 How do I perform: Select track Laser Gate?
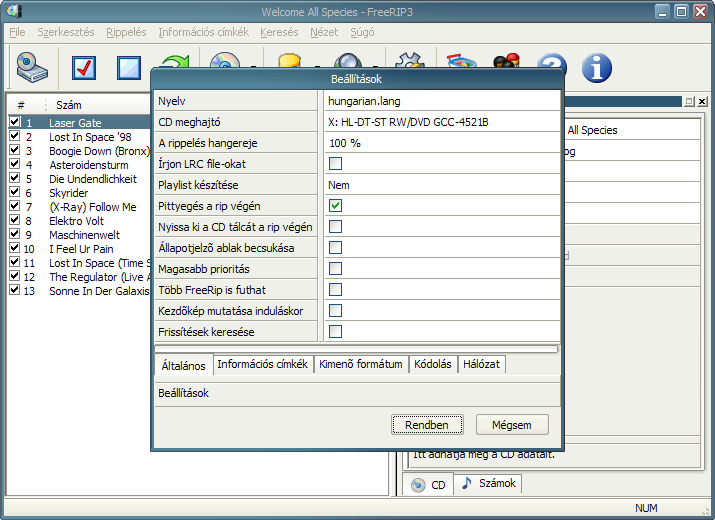coord(75,123)
